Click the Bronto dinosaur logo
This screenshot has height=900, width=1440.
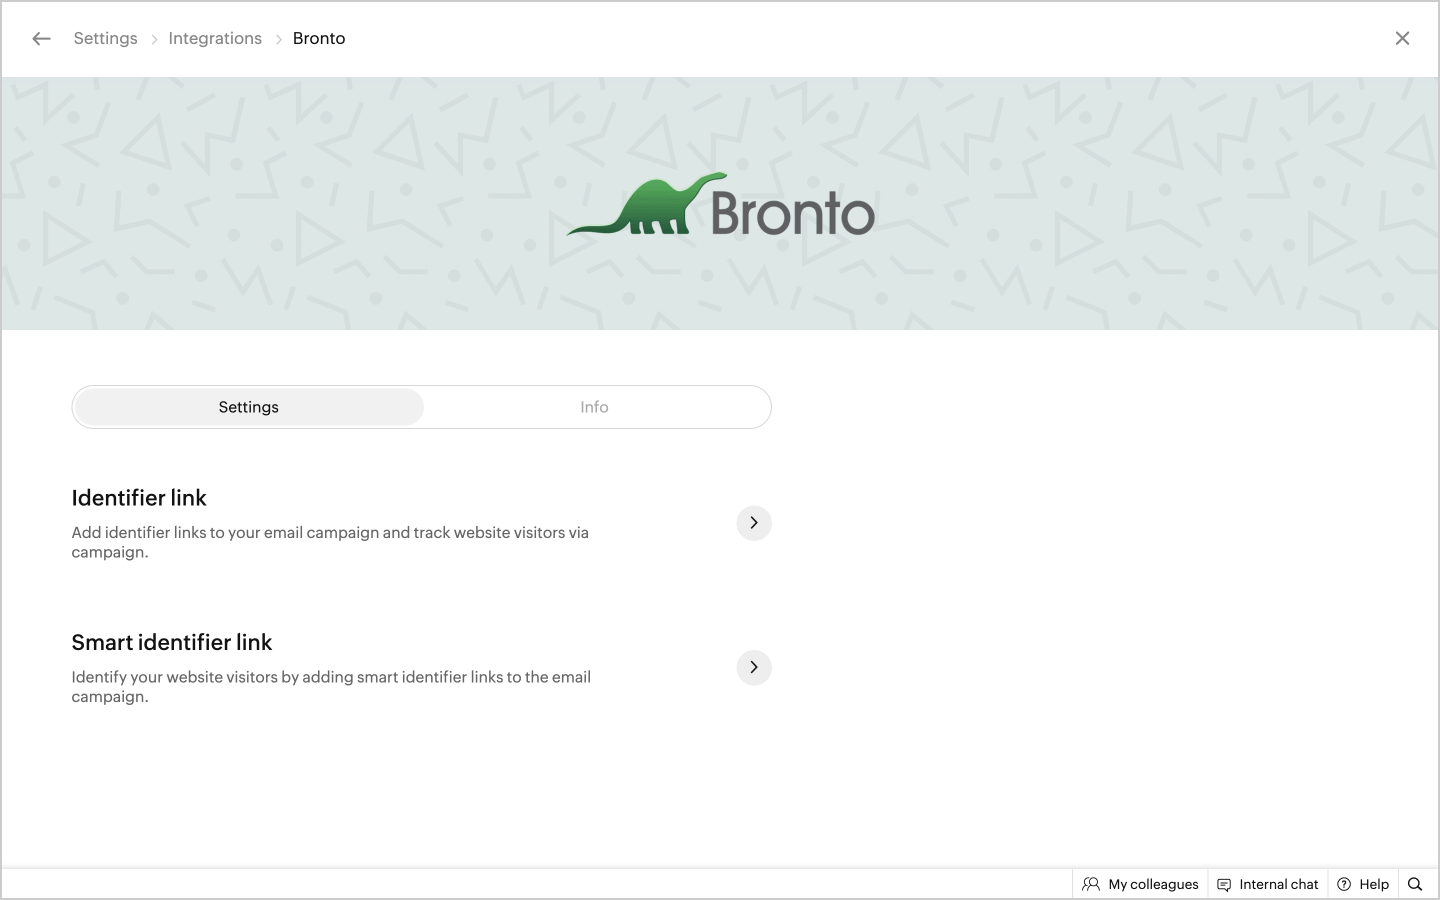[720, 205]
